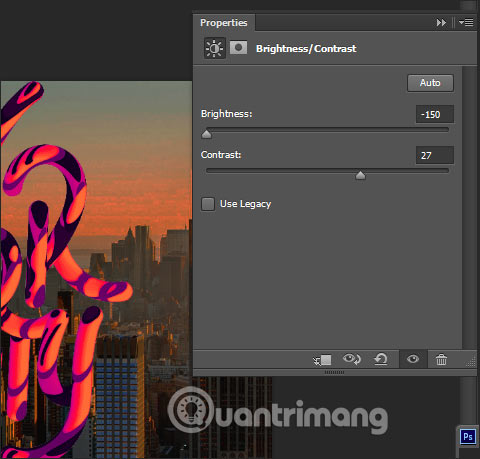
Task: Click the Brightness slider handle
Action: tap(207, 134)
